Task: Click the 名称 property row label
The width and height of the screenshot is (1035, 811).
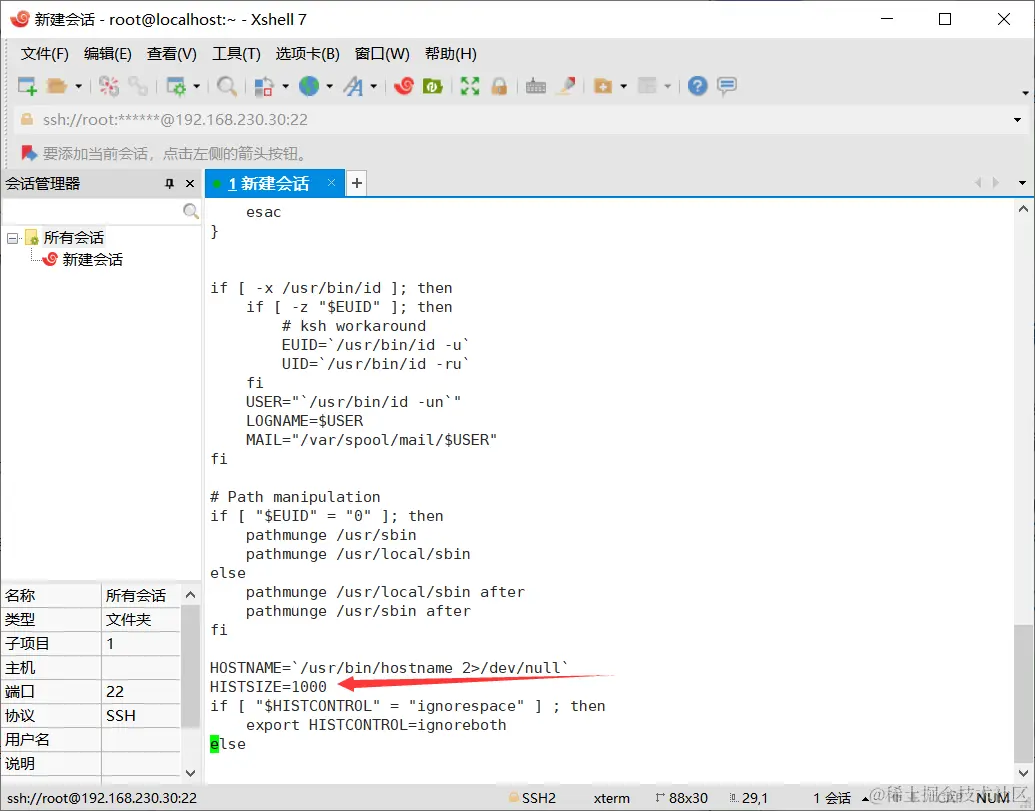Action: [x=20, y=596]
